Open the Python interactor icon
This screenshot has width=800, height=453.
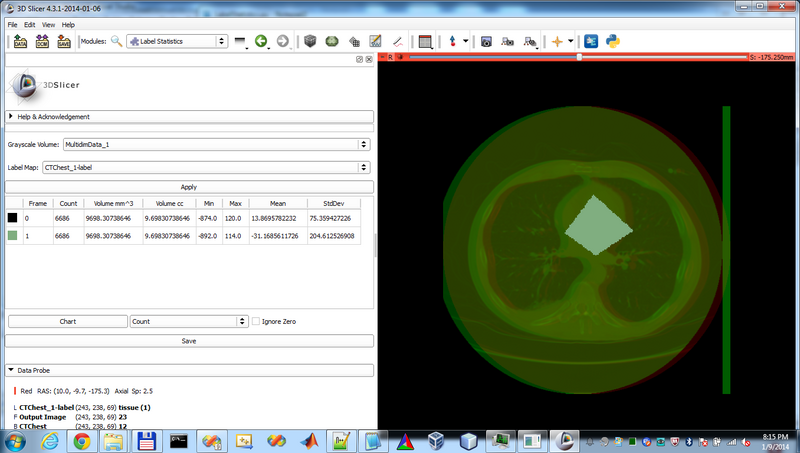click(613, 41)
